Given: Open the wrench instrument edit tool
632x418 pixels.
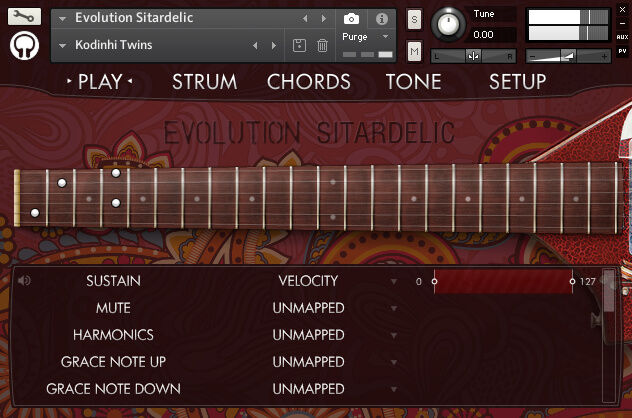Looking at the screenshot, I should [24, 17].
